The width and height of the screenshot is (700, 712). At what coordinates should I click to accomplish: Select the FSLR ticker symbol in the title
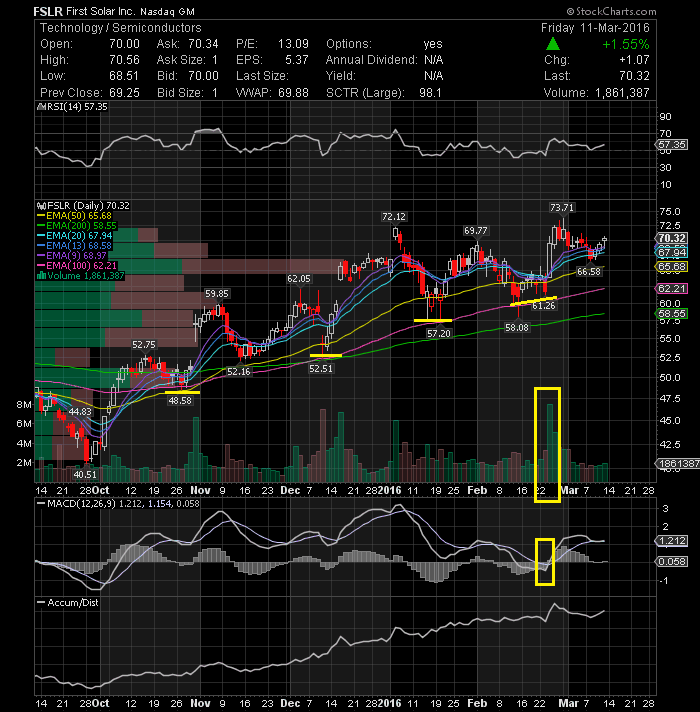[x=48, y=11]
